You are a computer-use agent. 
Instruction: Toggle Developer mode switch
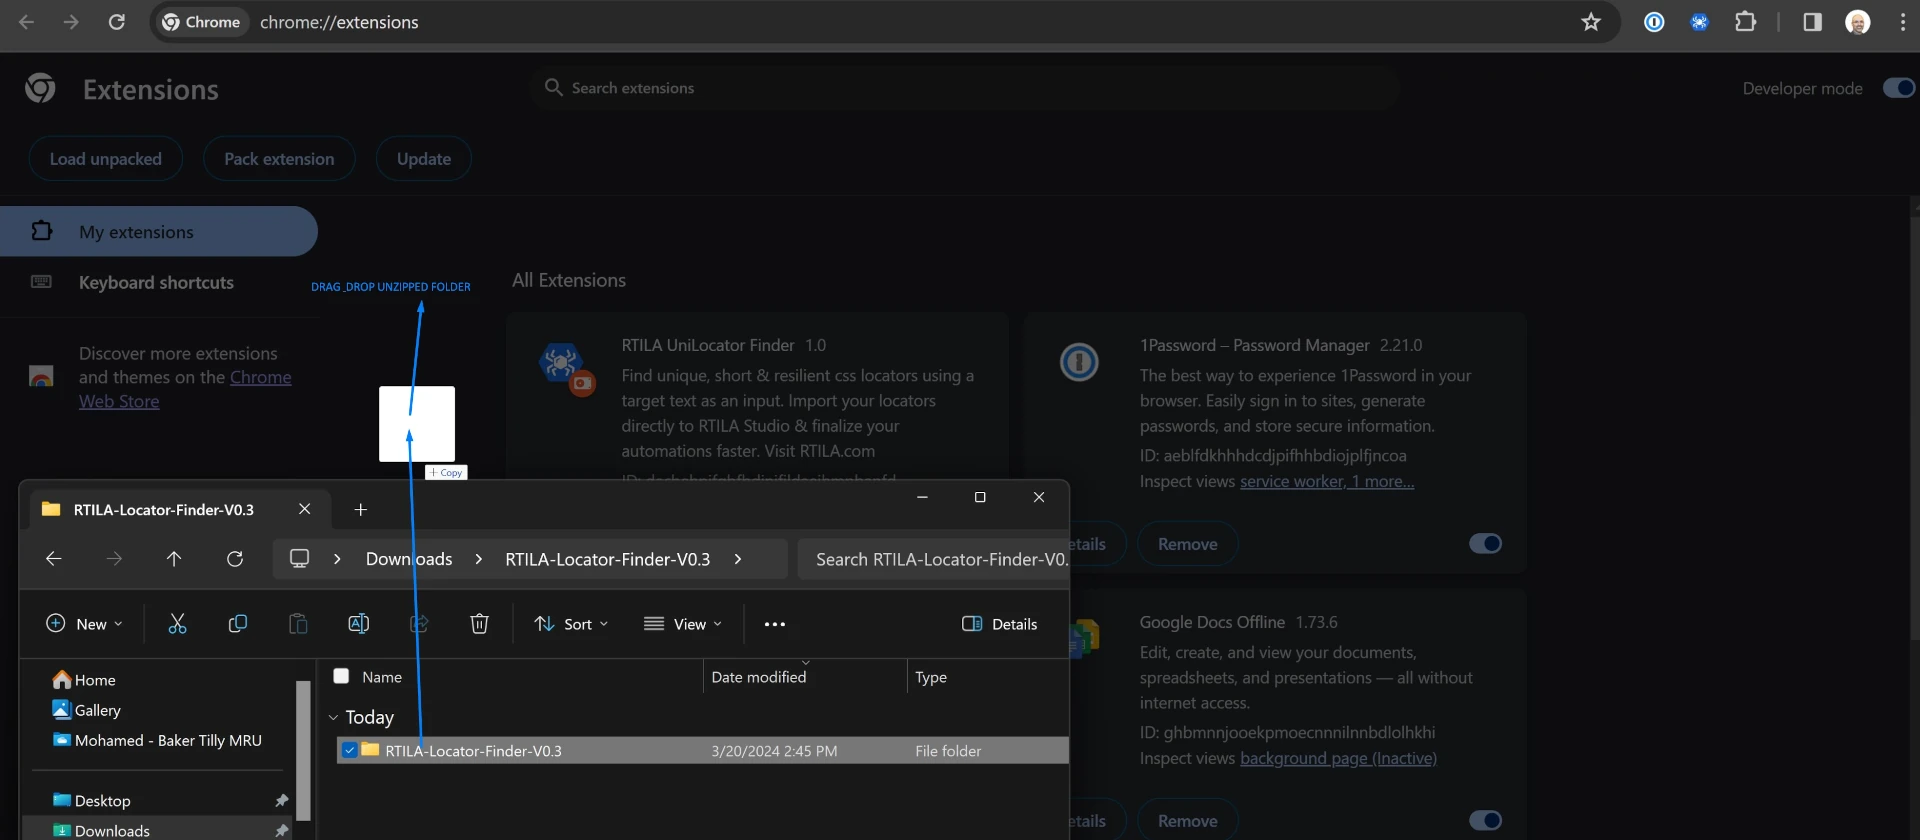coord(1898,88)
